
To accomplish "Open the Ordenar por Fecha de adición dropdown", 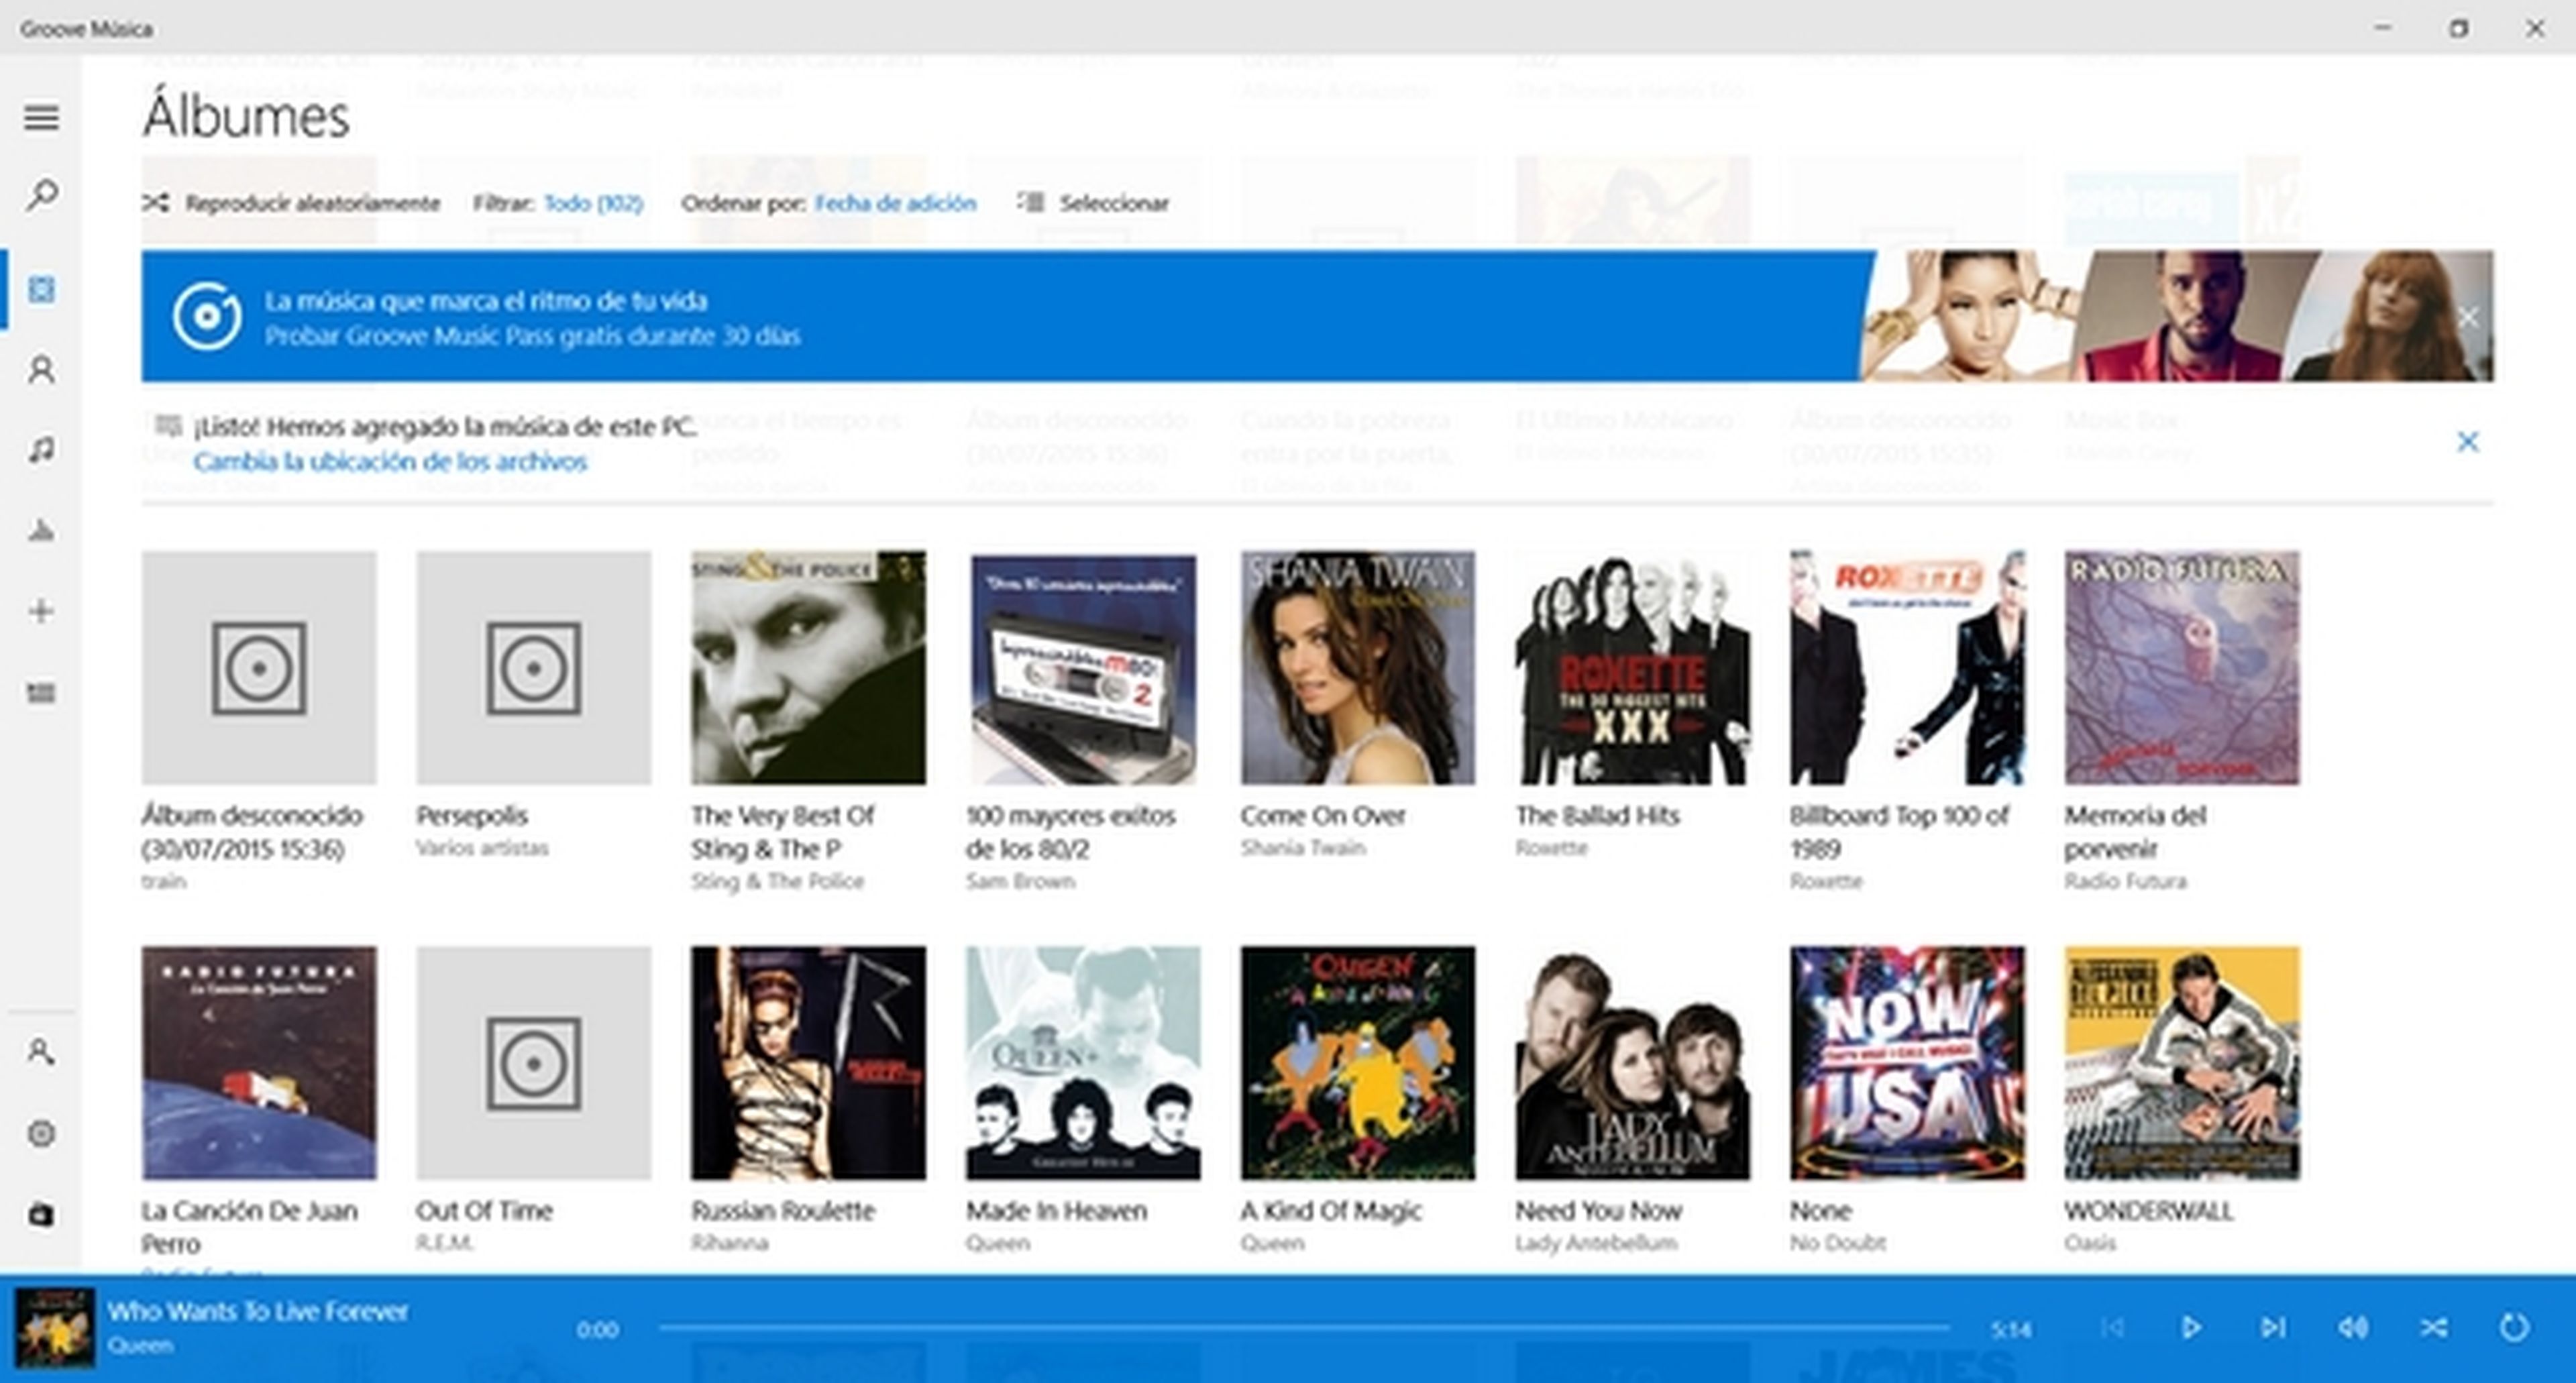I will click(x=895, y=203).
